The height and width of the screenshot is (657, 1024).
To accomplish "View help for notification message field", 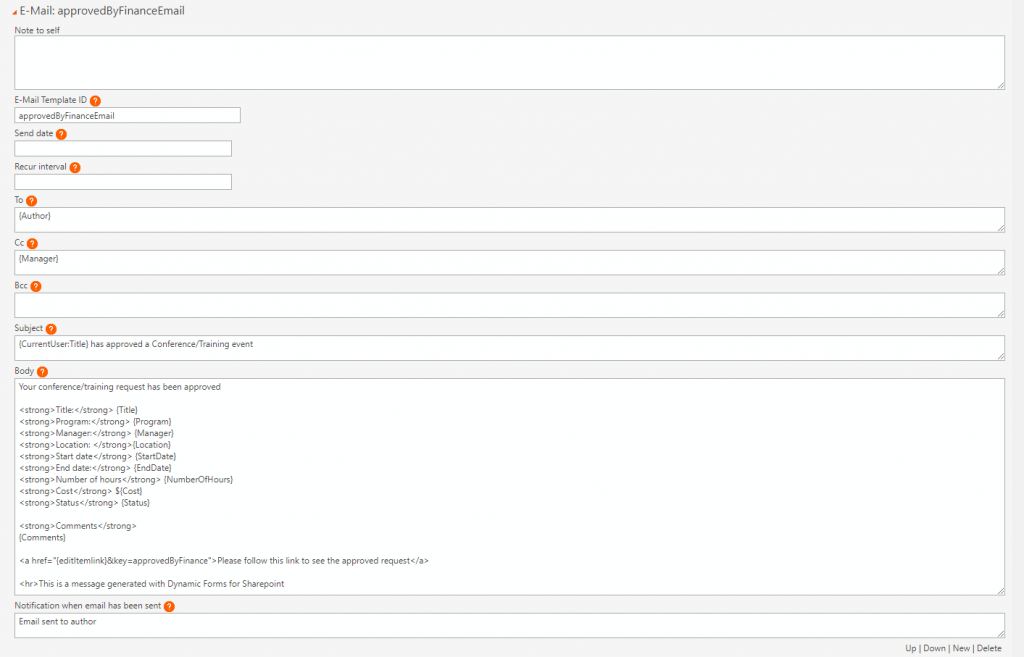I will click(x=168, y=606).
